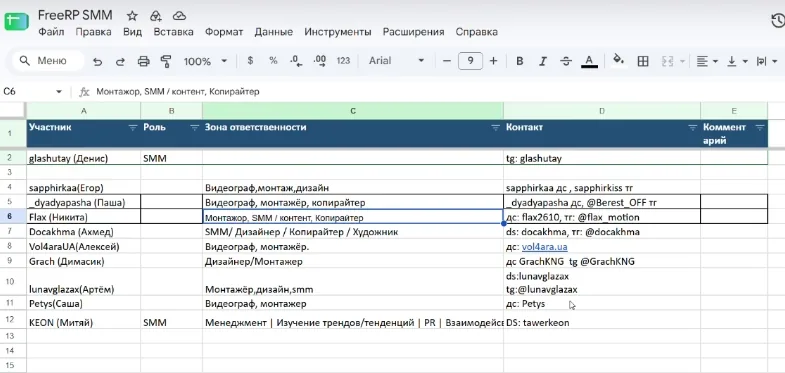Open the text color picker
785x373 pixels.
click(x=589, y=61)
